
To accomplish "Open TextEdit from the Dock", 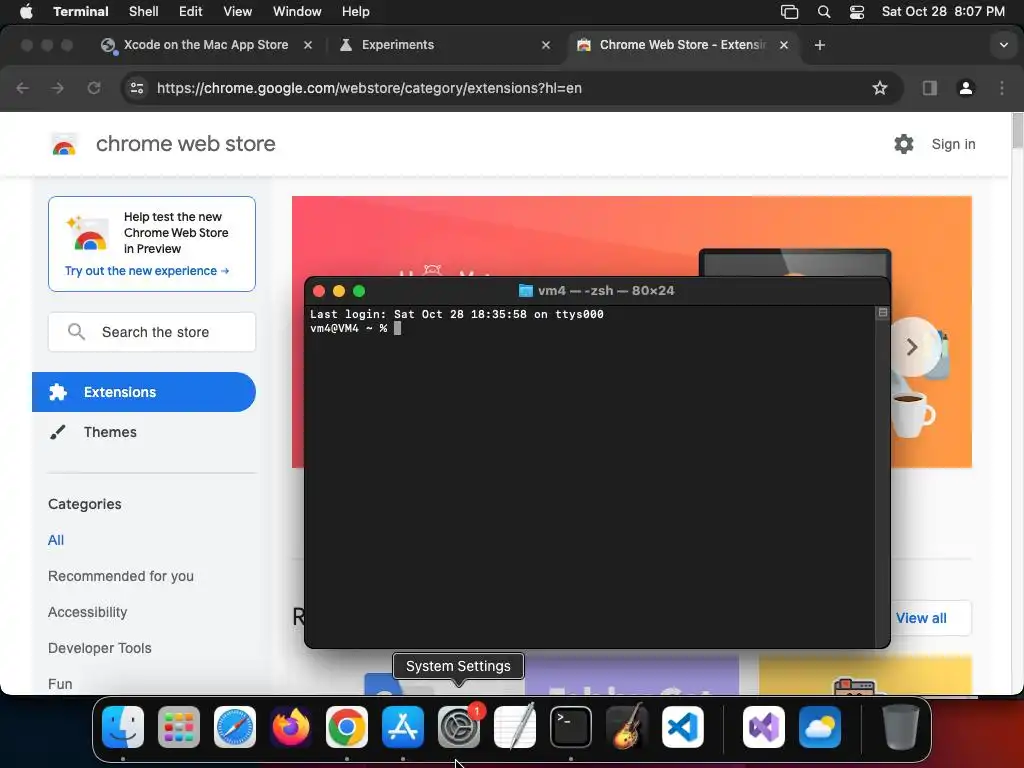I will click(x=515, y=727).
